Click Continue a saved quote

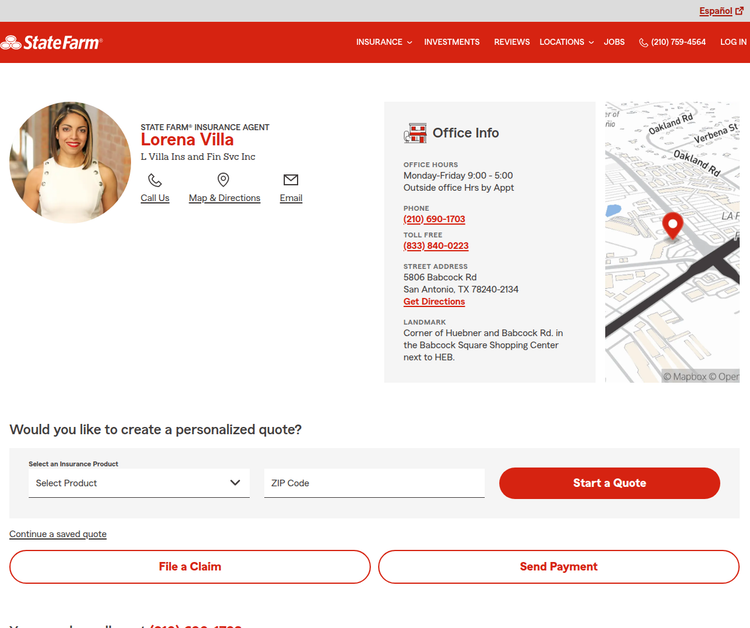[58, 534]
